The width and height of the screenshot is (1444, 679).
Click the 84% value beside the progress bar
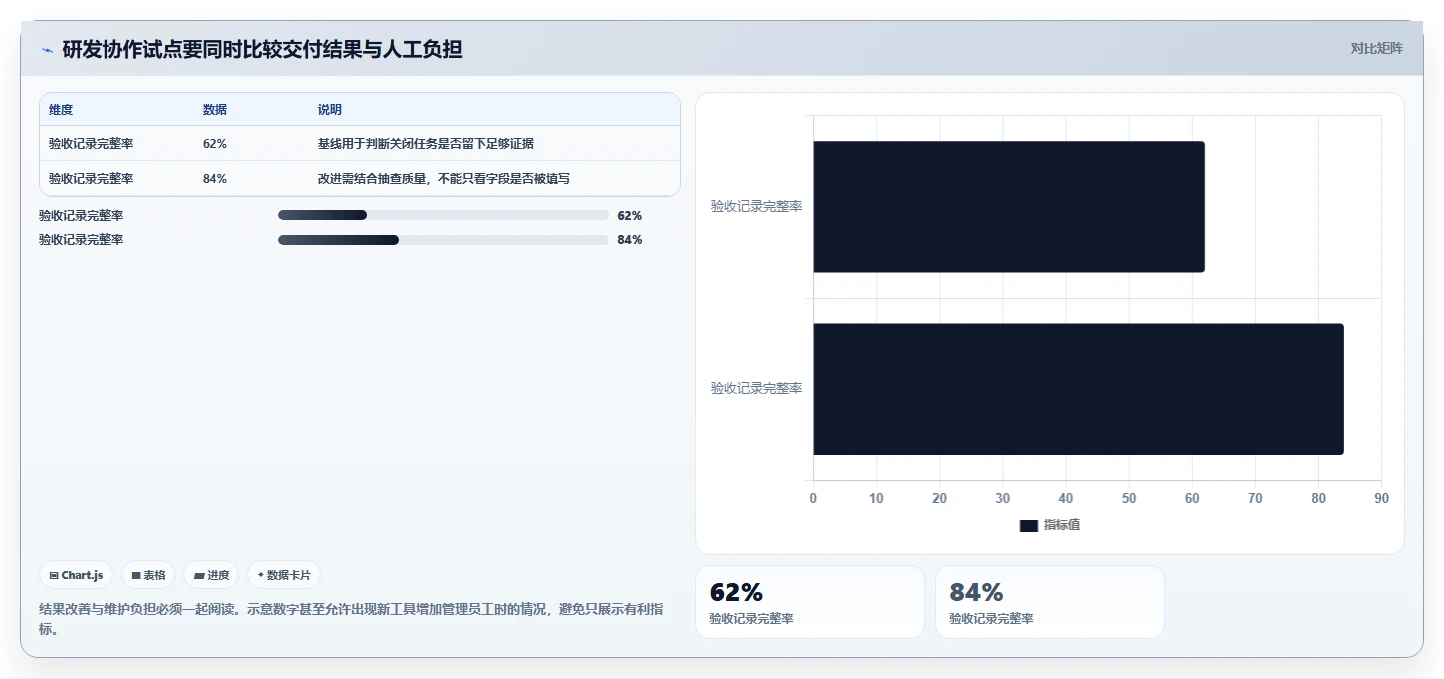pyautogui.click(x=629, y=240)
